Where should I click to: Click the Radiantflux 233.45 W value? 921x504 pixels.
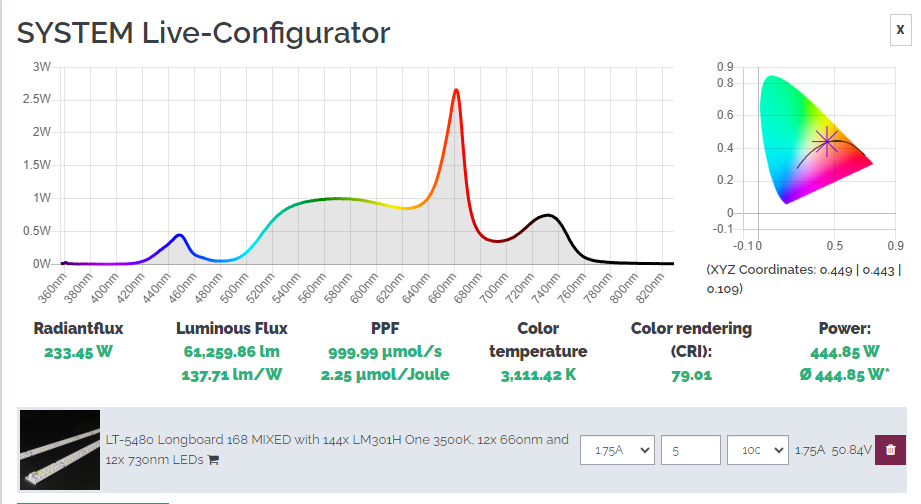pos(78,352)
